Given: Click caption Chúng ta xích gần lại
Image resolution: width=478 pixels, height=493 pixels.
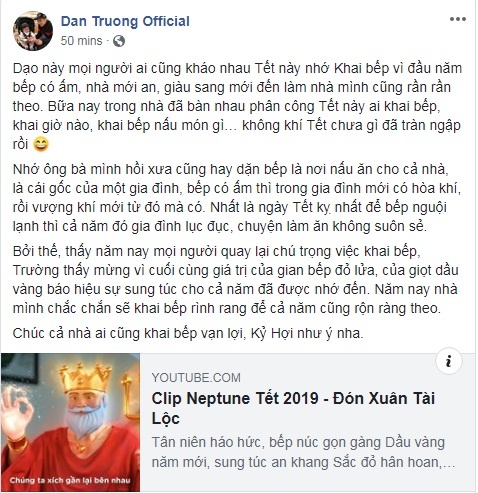Looking at the screenshot, I should [x=70, y=480].
